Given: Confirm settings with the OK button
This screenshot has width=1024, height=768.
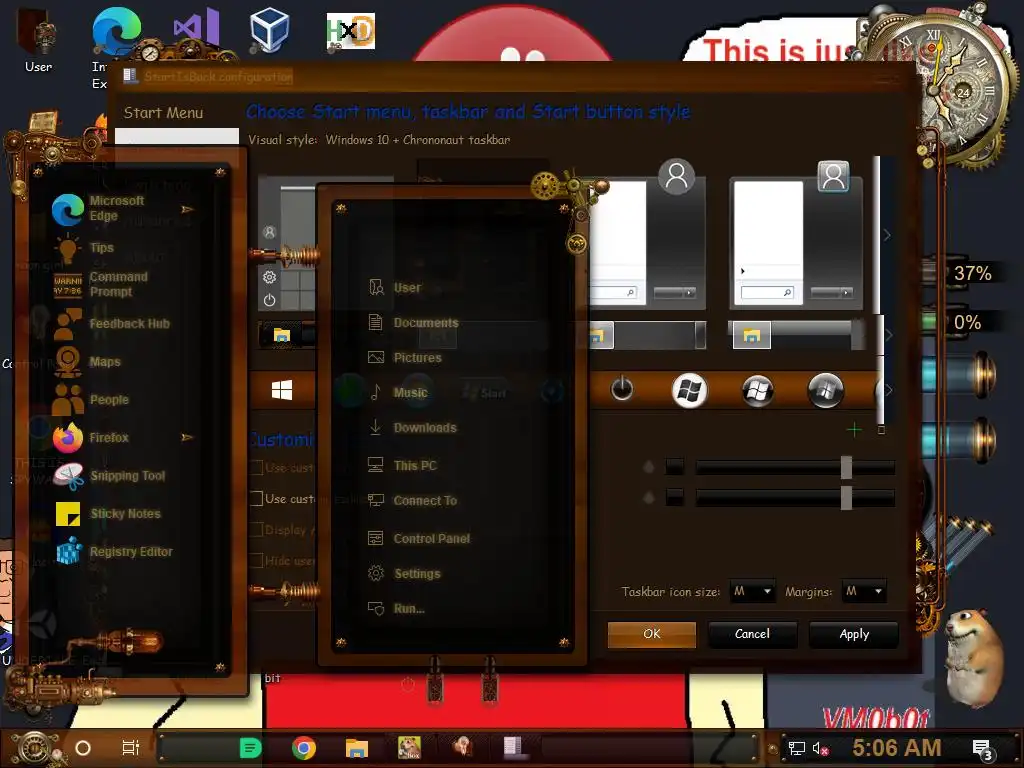Looking at the screenshot, I should (x=651, y=634).
